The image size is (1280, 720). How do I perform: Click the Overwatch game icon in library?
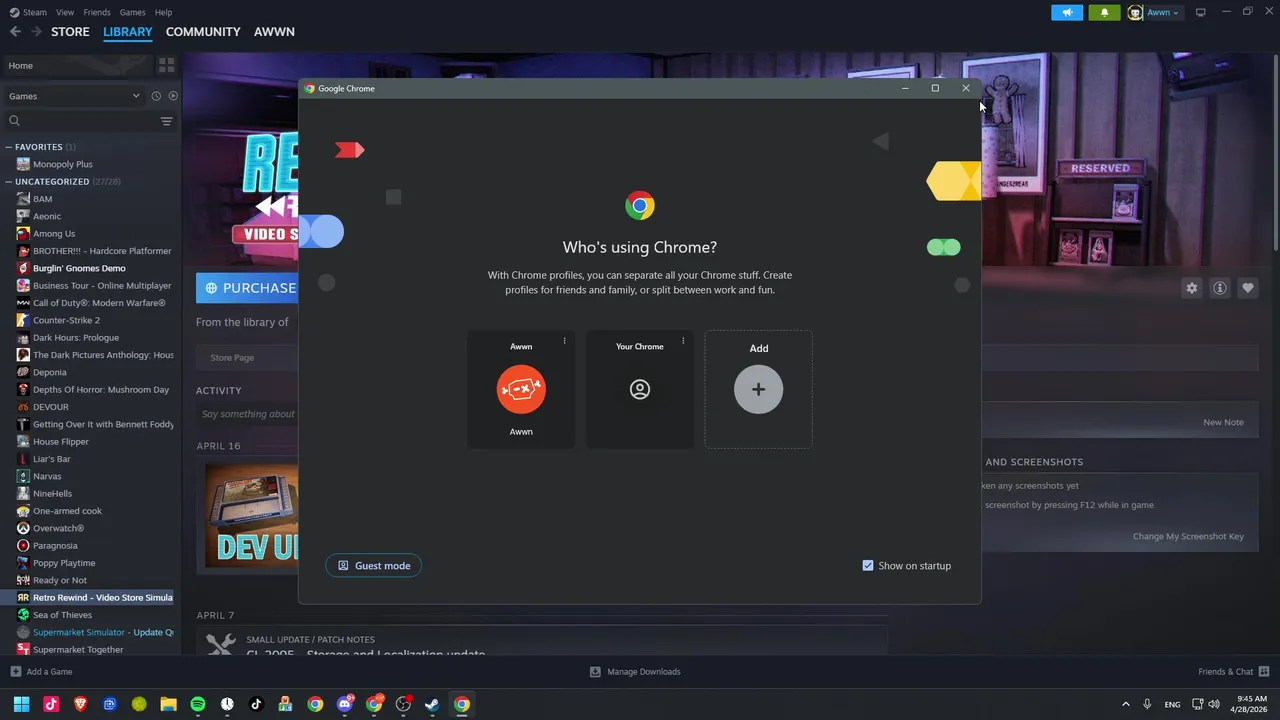pyautogui.click(x=23, y=528)
